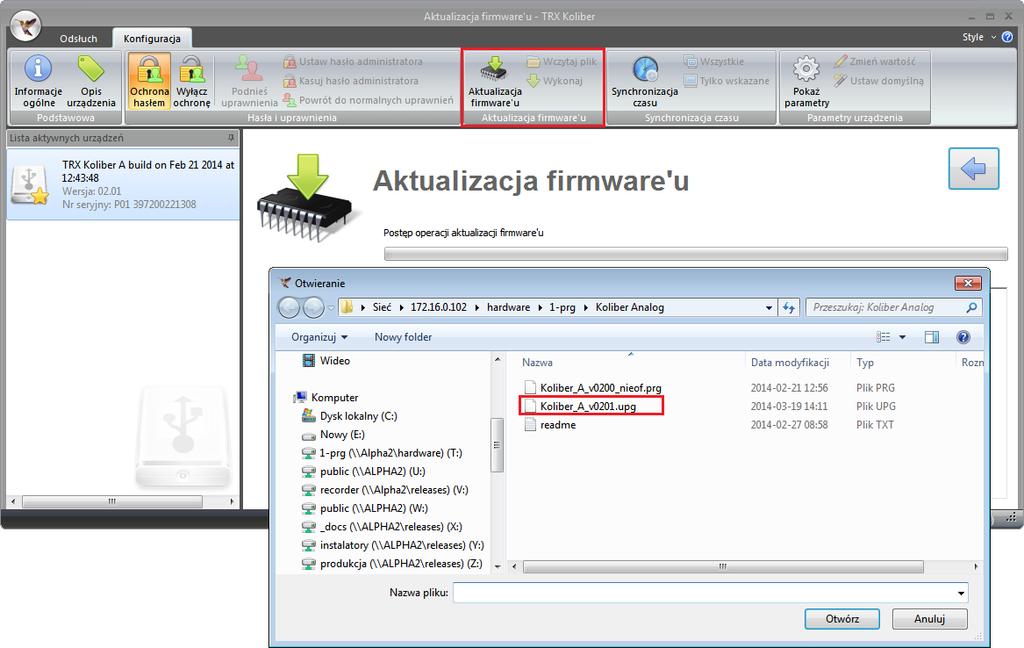Click 172.16.0.102 in address path
The image size is (1024, 648).
click(439, 307)
